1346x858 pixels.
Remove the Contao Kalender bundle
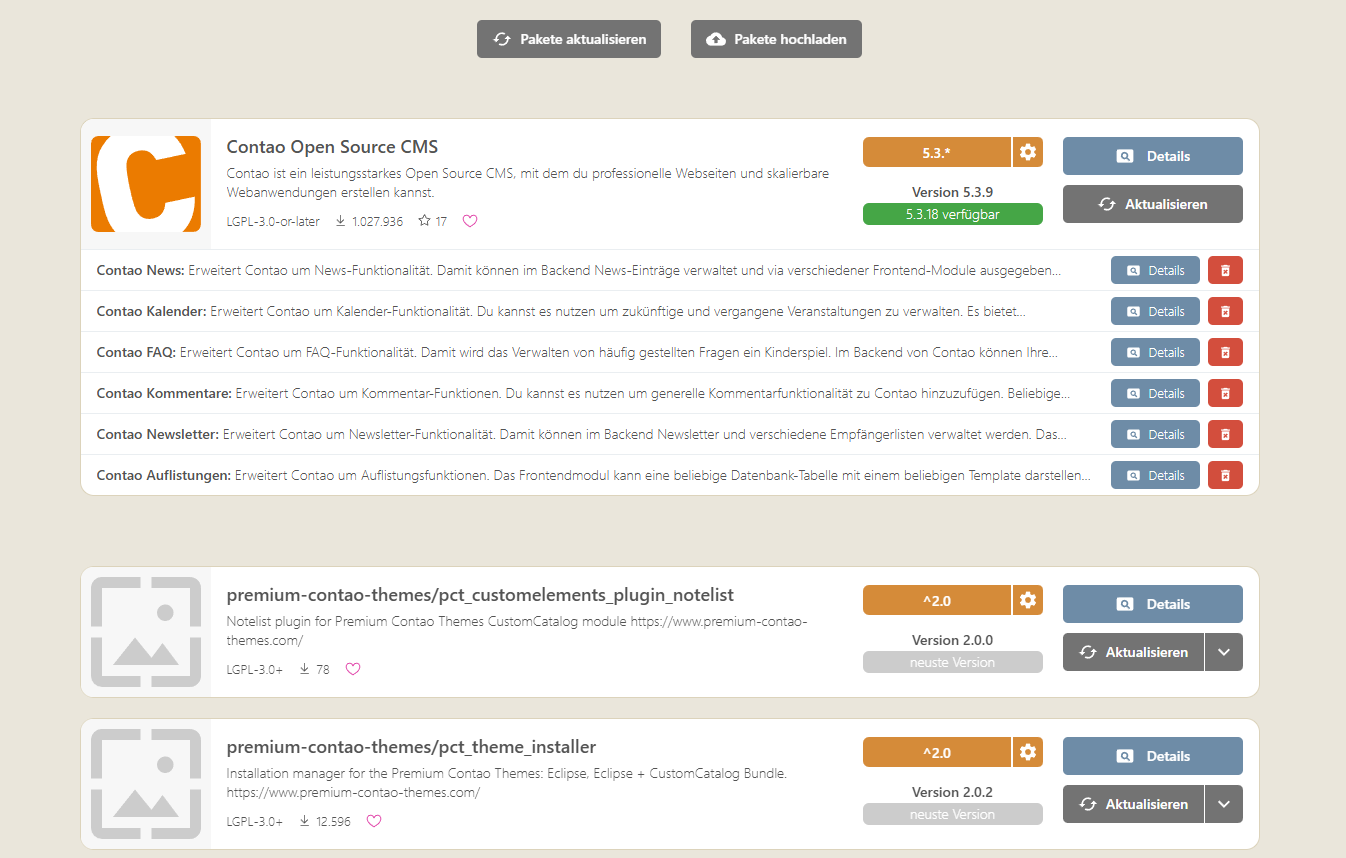click(1226, 311)
